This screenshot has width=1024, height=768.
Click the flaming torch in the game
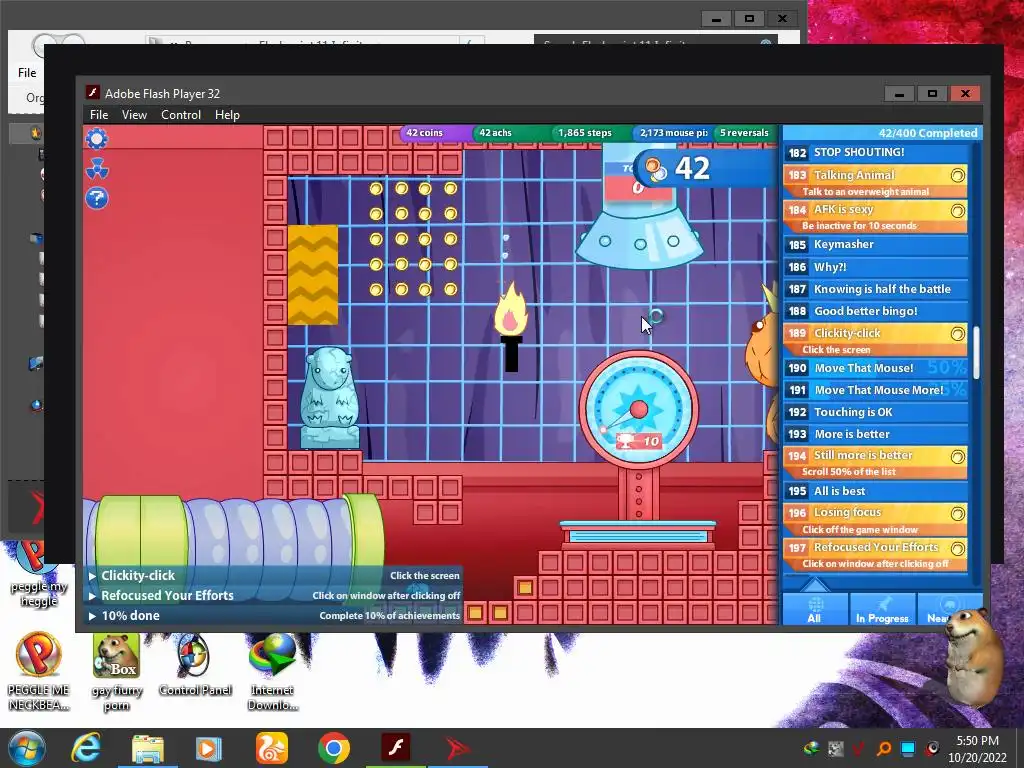pos(511,327)
